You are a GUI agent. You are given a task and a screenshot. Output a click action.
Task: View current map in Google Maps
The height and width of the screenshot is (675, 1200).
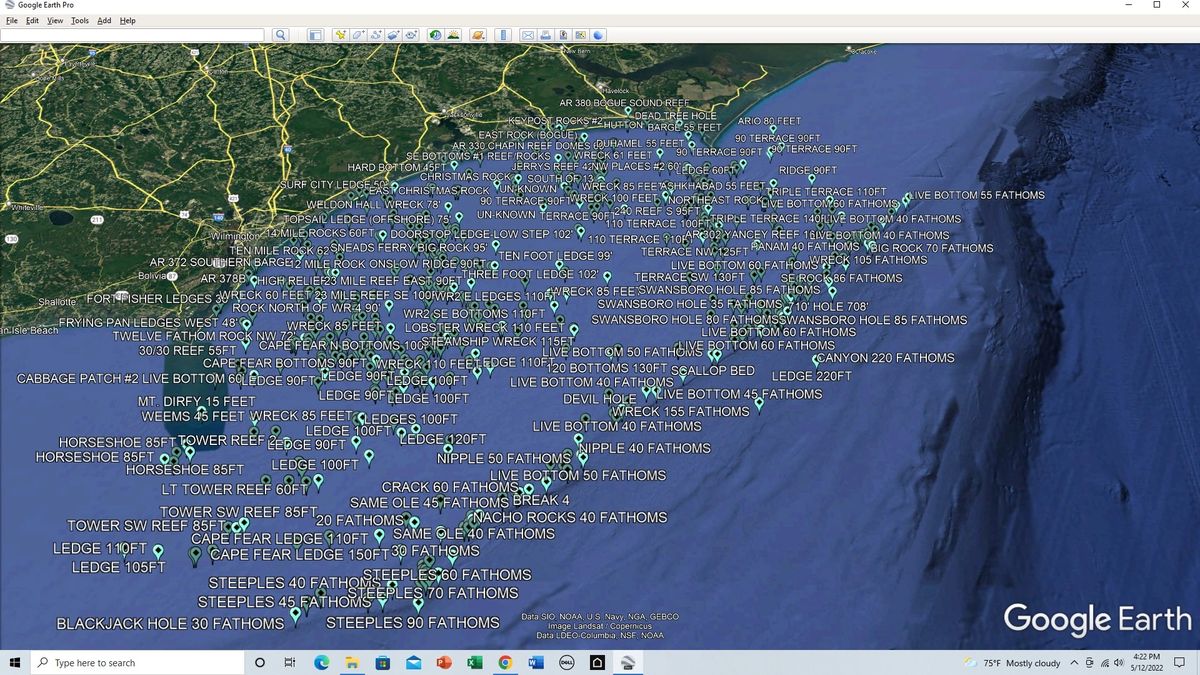click(x=580, y=35)
